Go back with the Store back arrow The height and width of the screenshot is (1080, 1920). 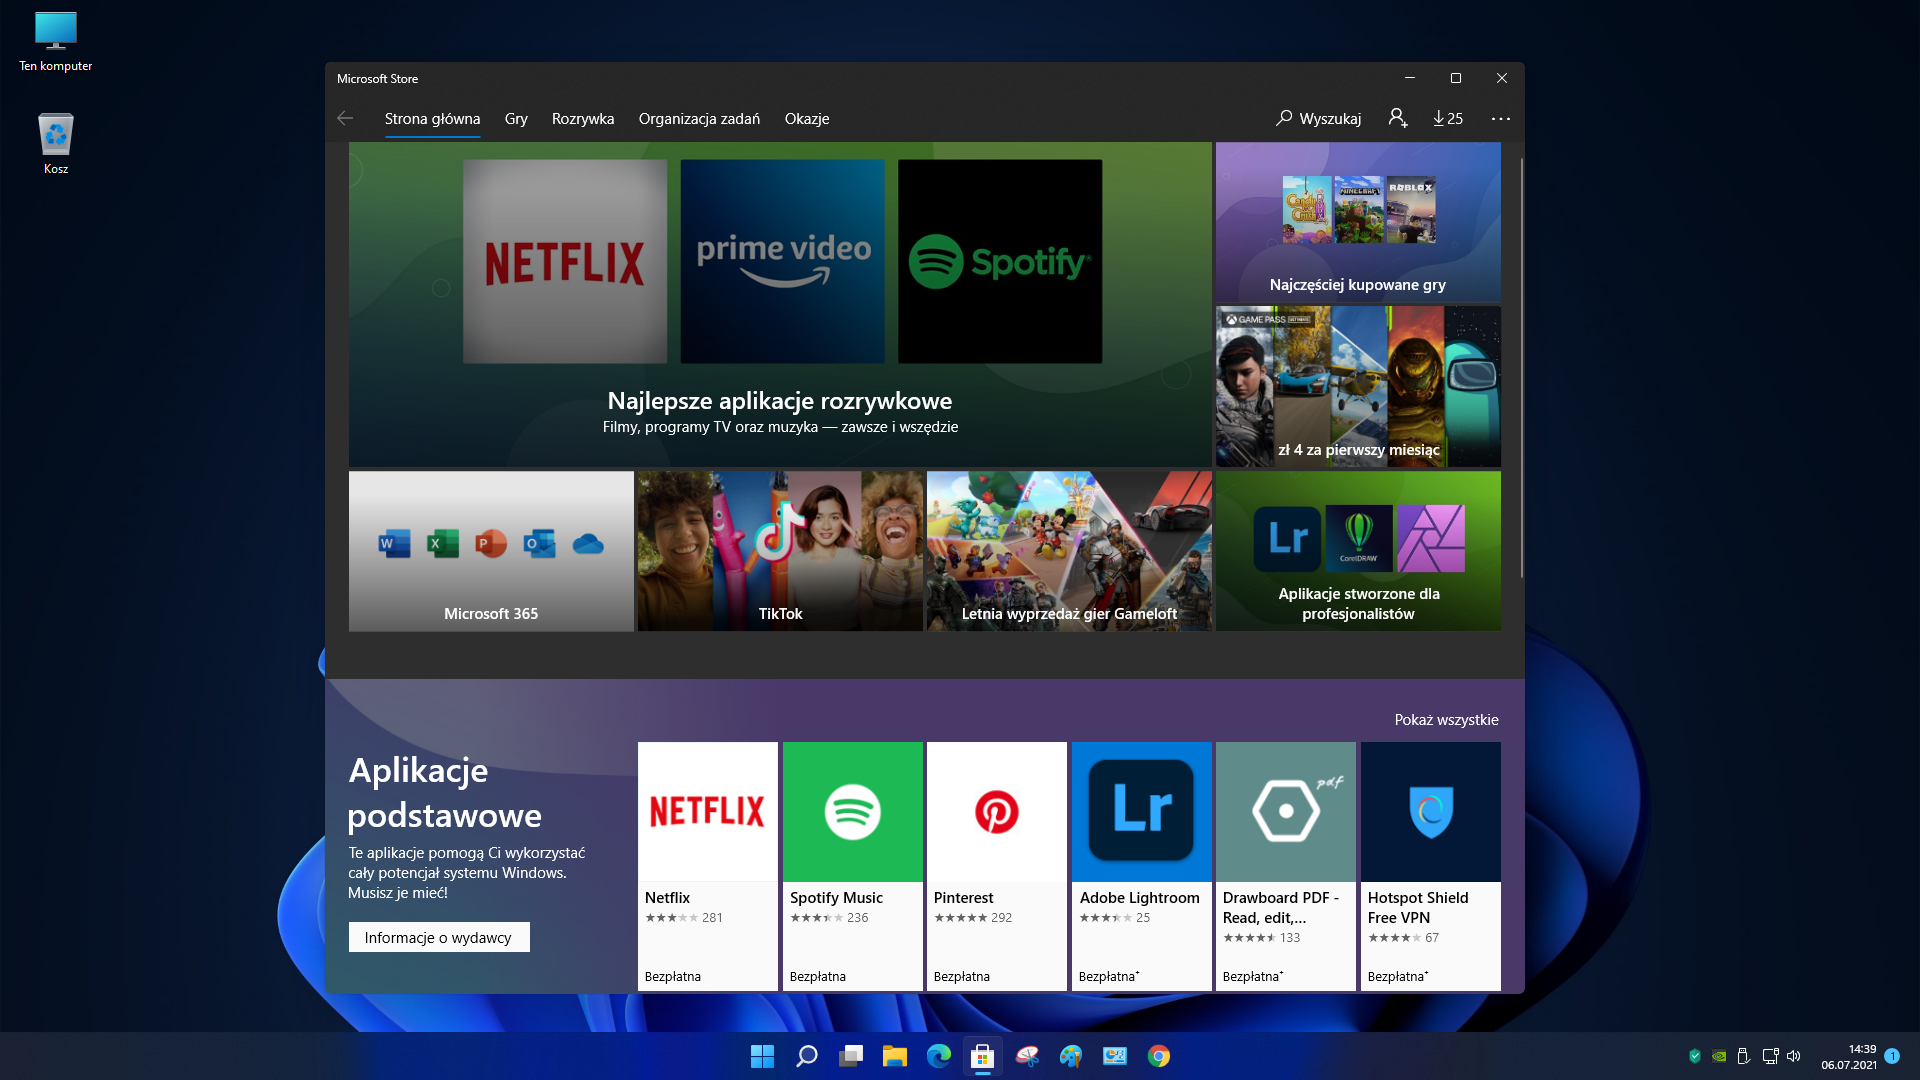point(345,118)
